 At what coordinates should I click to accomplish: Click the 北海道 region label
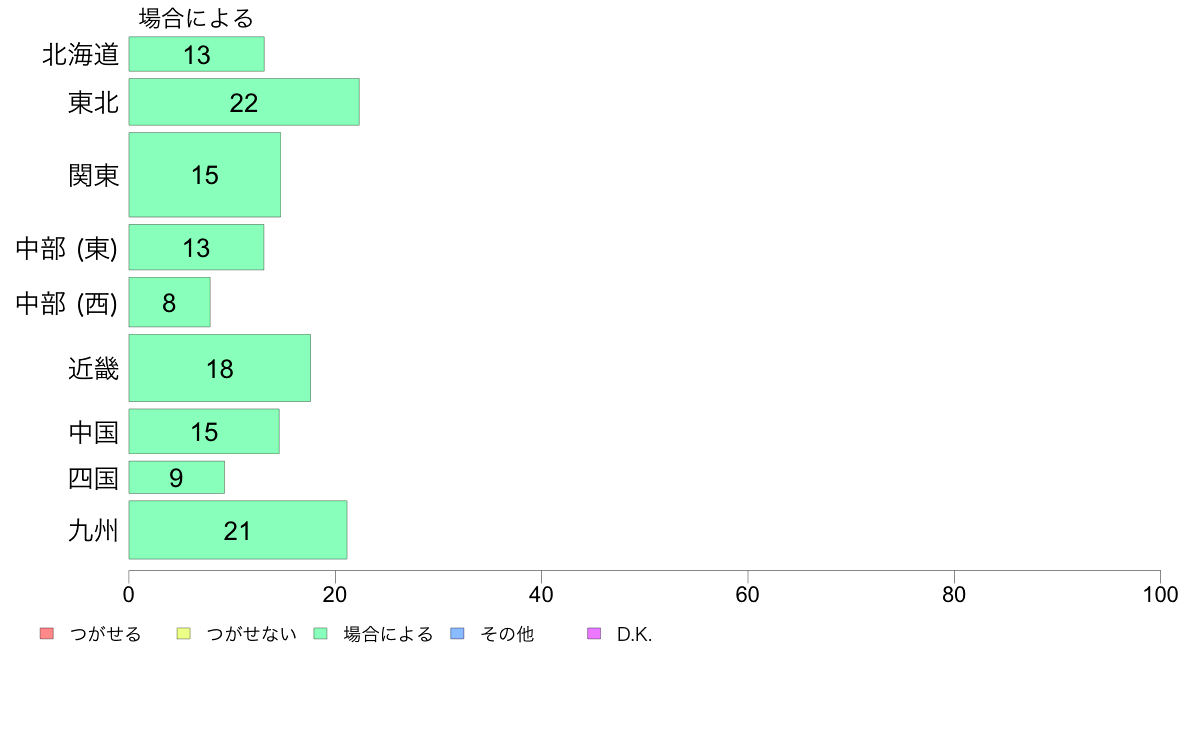click(80, 55)
